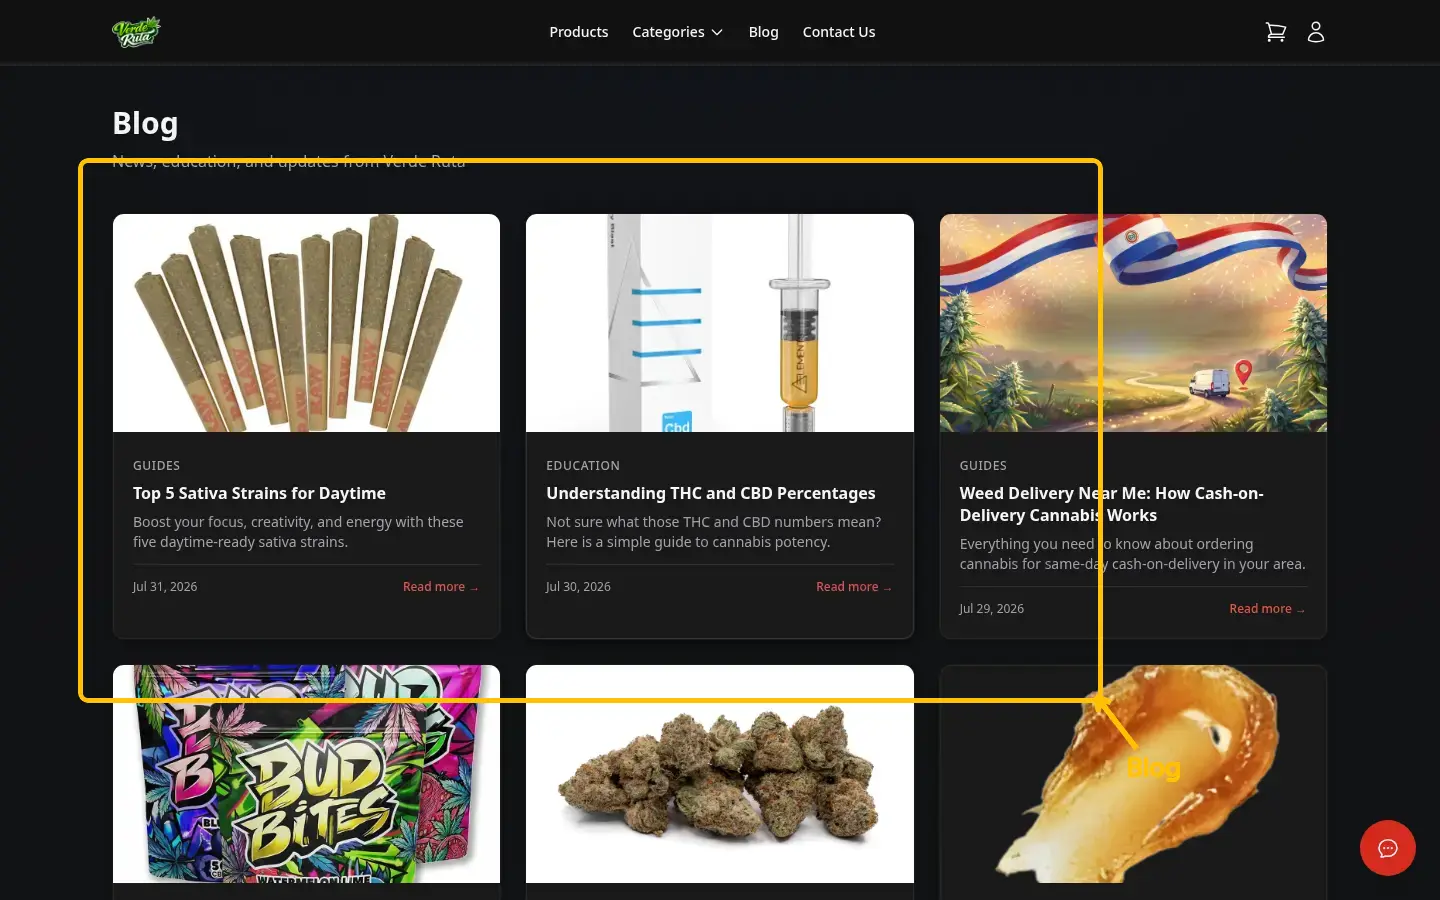
Task: Select the "Everything you need to know" summary
Action: pyautogui.click(x=1132, y=554)
